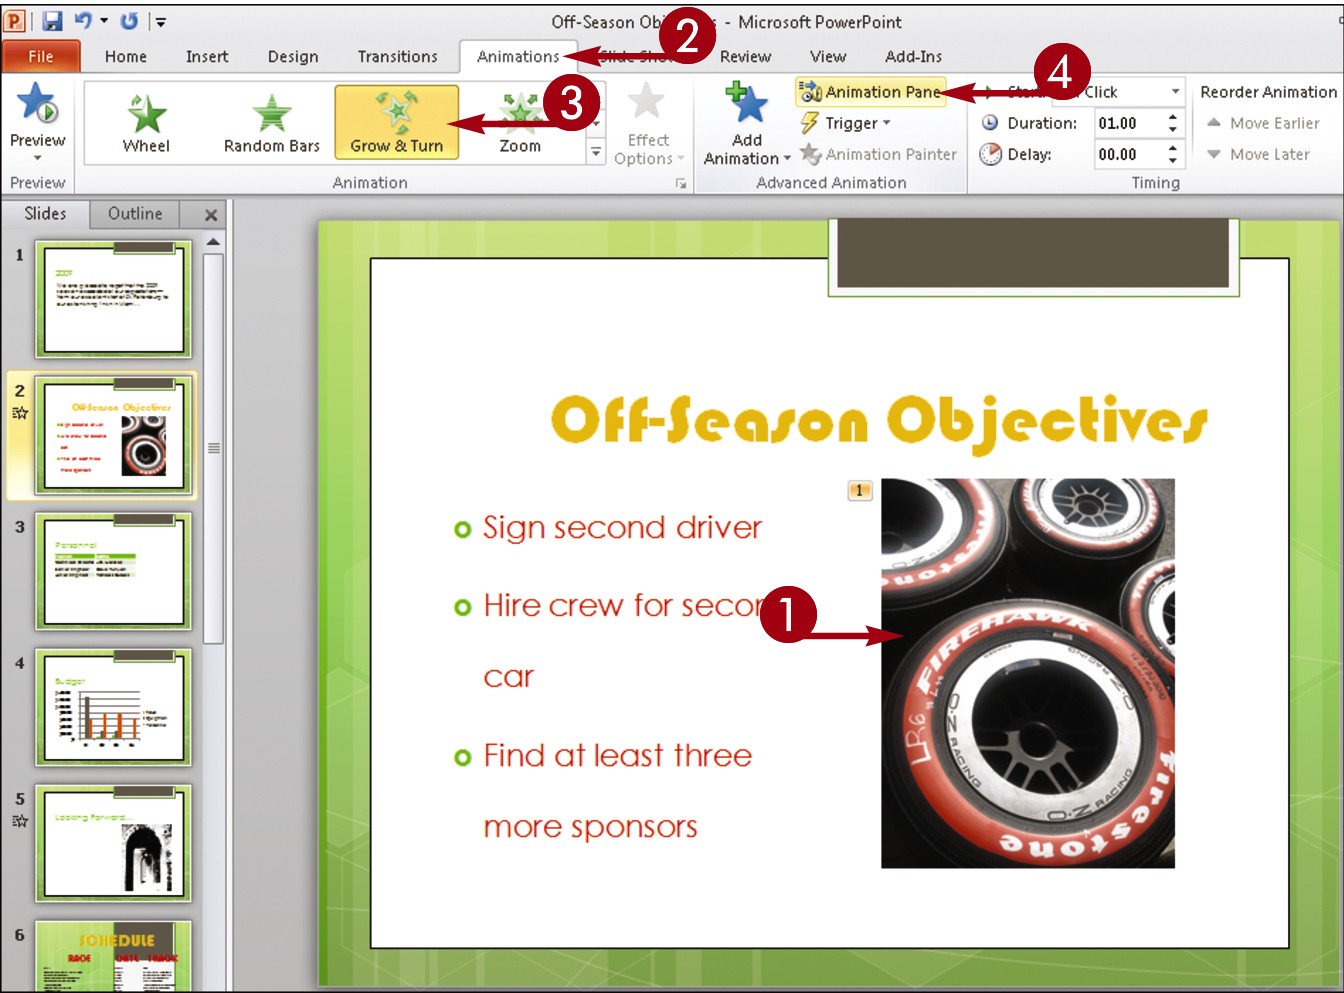Select slide 4 Budget chart thumbnail
1344x993 pixels.
pyautogui.click(x=114, y=707)
